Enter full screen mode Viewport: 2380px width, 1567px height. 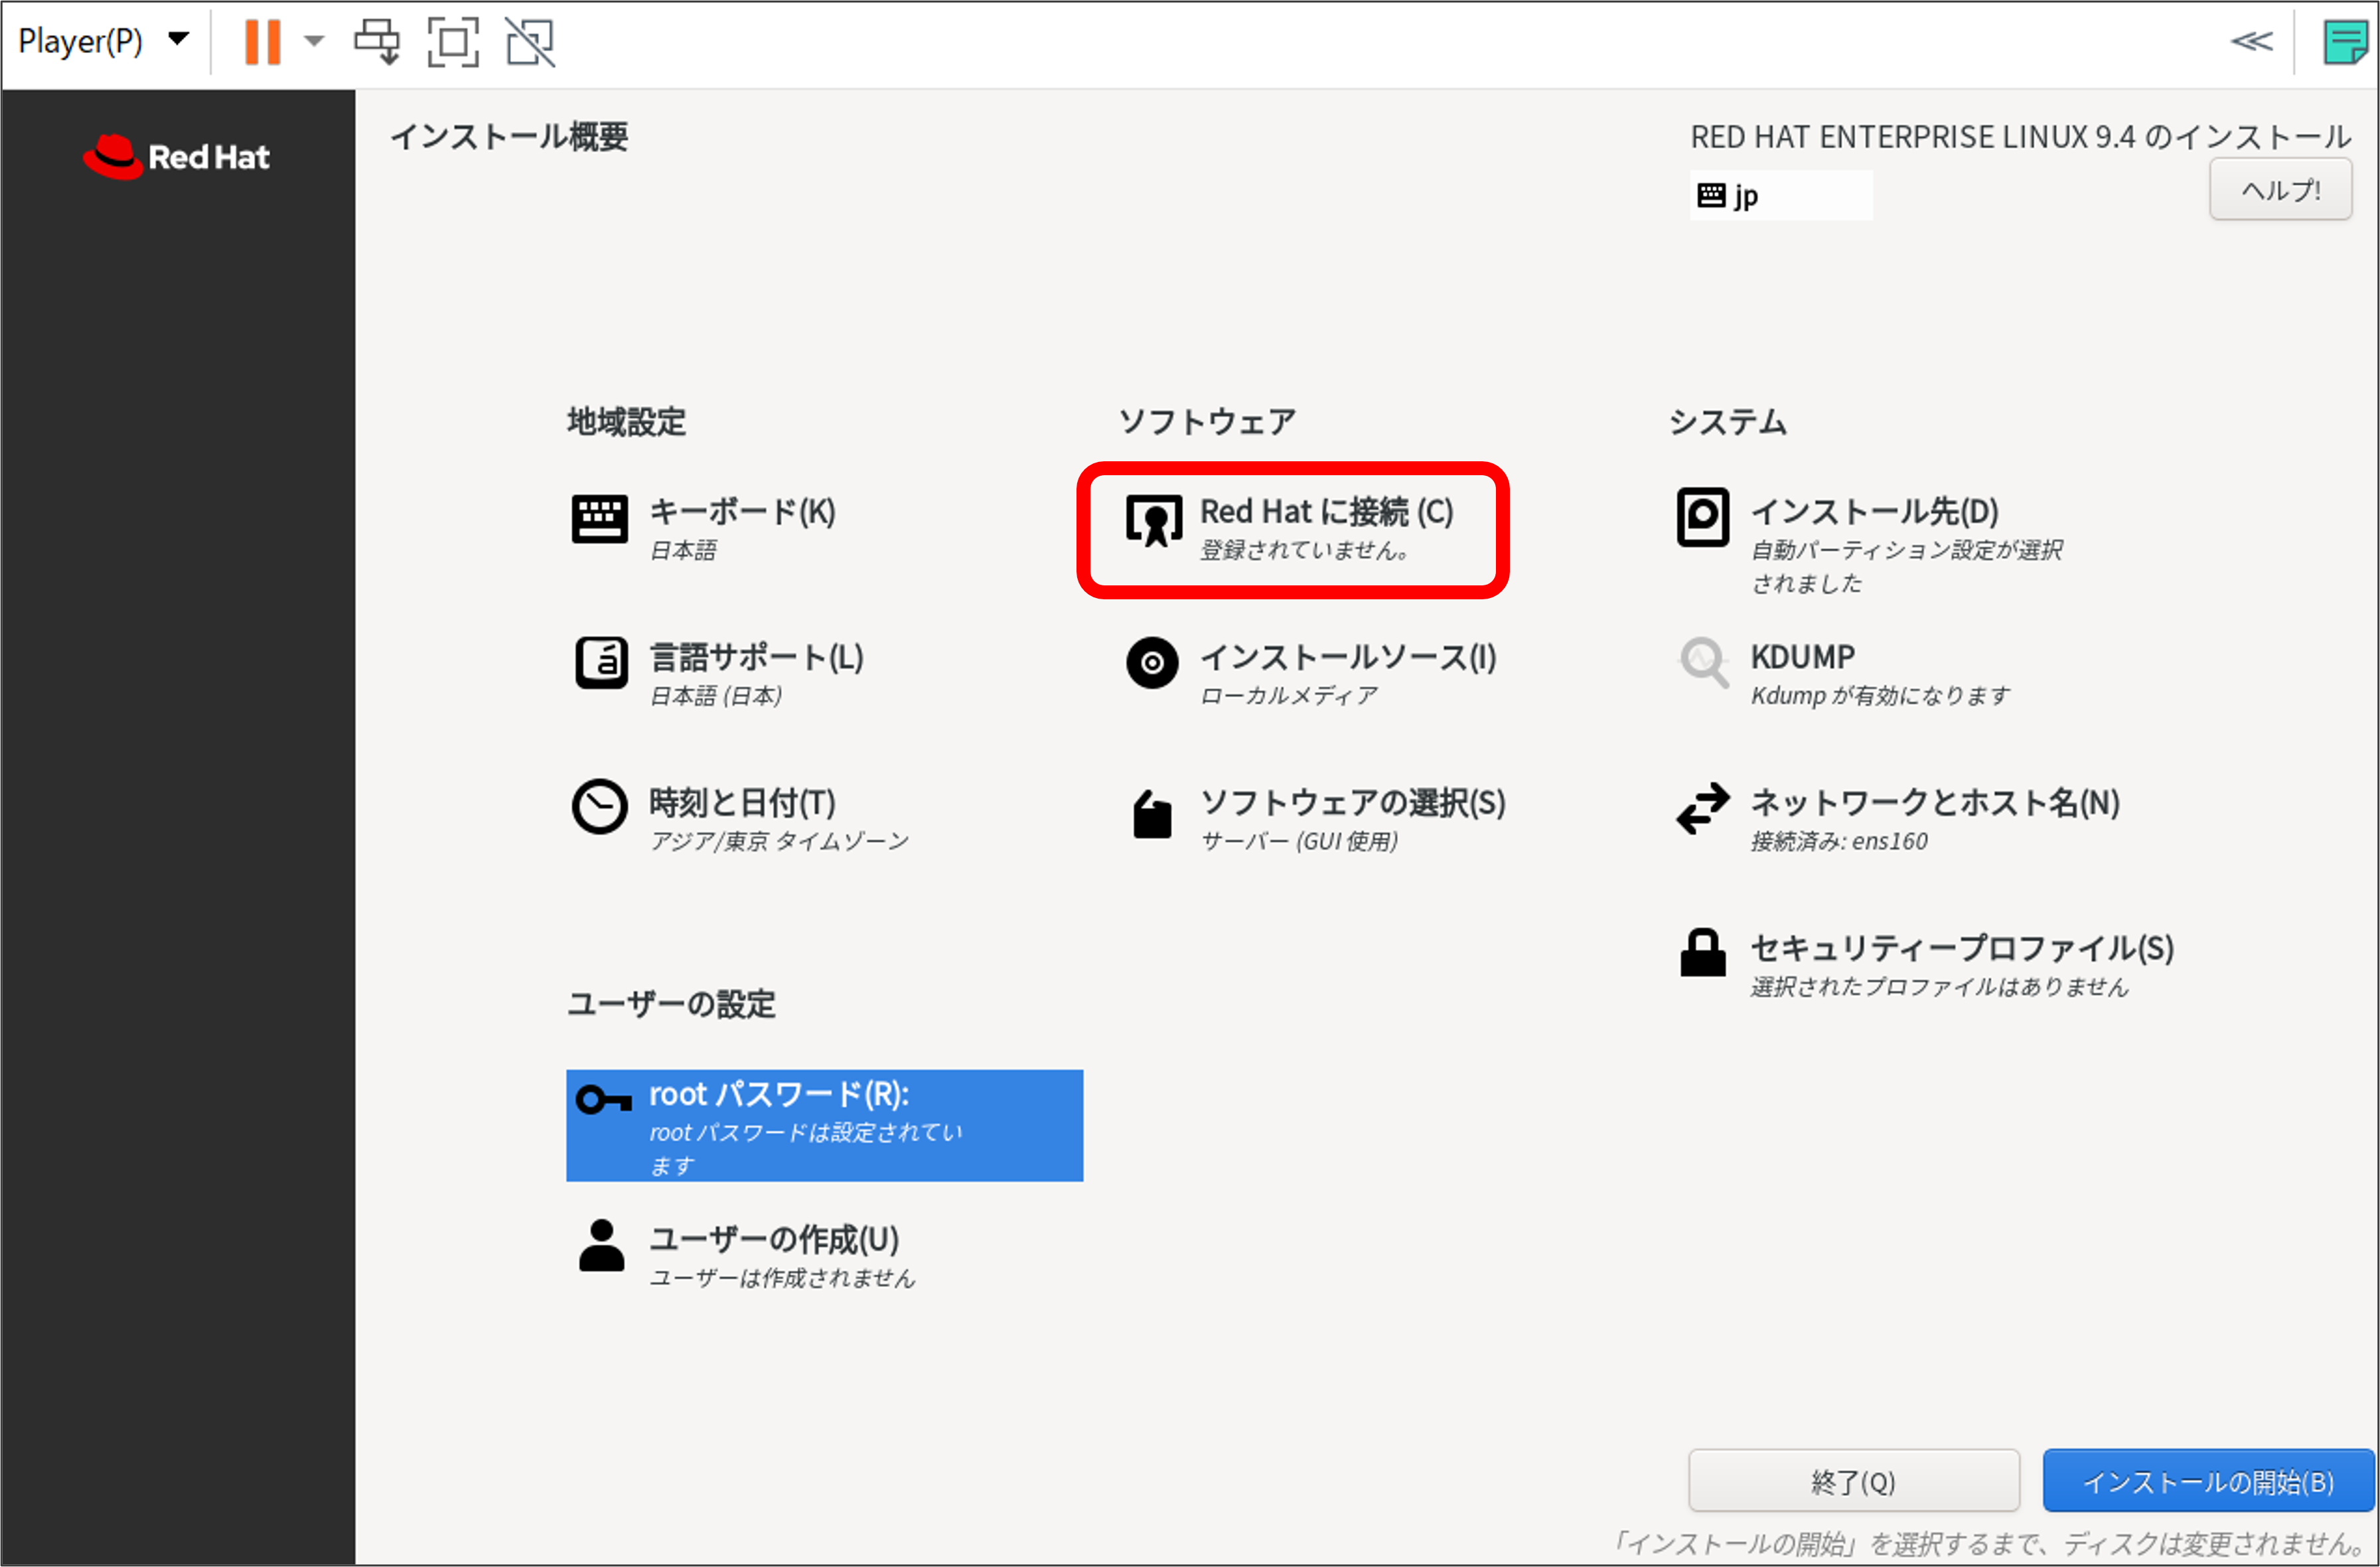pyautogui.click(x=453, y=41)
